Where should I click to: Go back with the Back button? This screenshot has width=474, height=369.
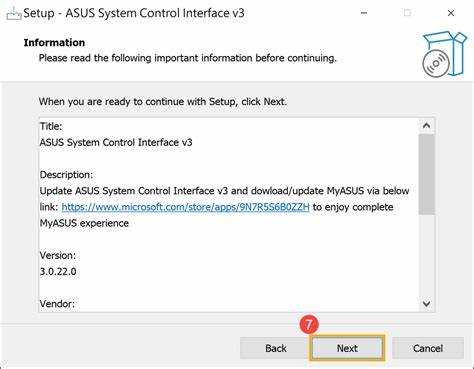276,348
